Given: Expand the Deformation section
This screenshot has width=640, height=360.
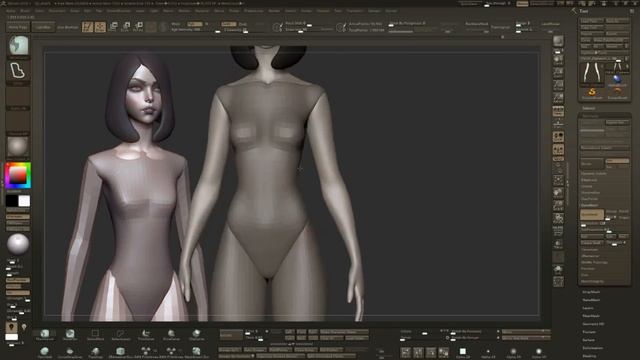Looking at the screenshot, I should click(x=593, y=348).
